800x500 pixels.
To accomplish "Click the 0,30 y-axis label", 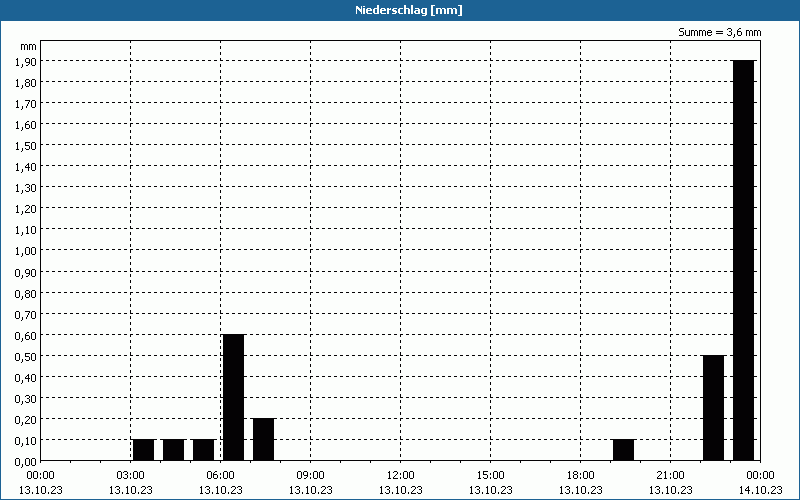I will tap(26, 398).
